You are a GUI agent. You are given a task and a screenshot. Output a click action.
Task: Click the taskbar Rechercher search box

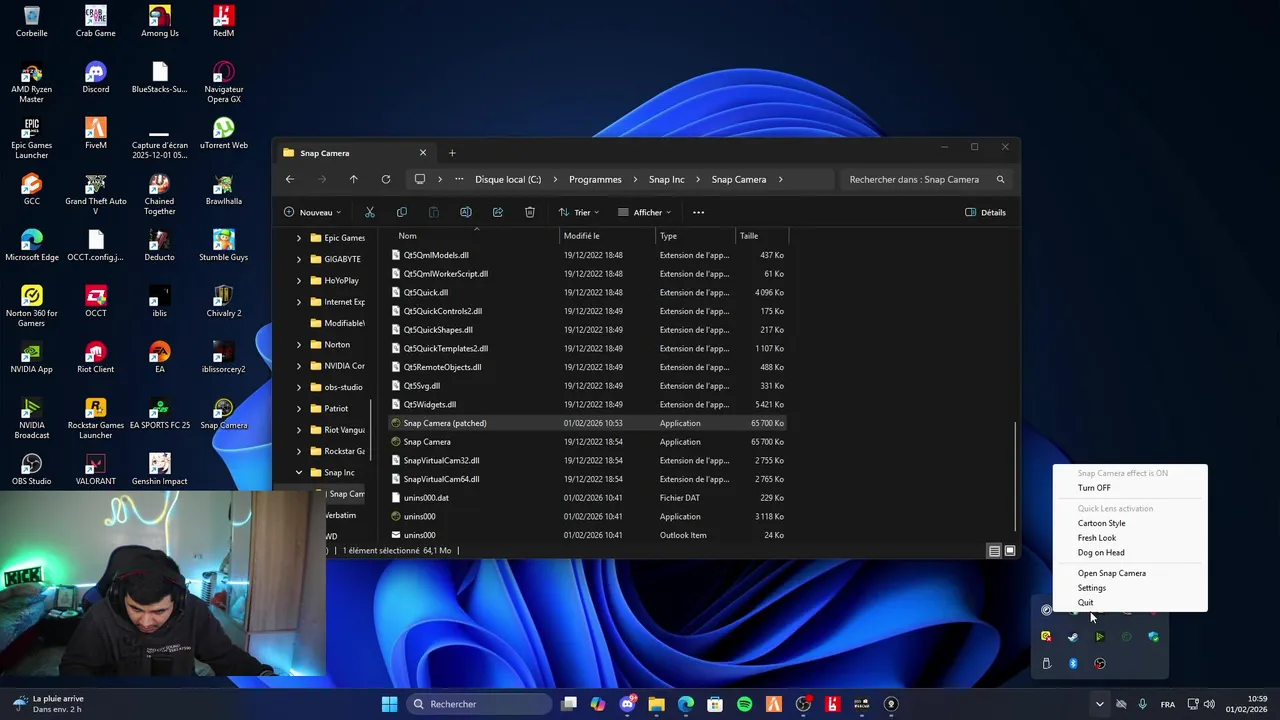pyautogui.click(x=480, y=704)
